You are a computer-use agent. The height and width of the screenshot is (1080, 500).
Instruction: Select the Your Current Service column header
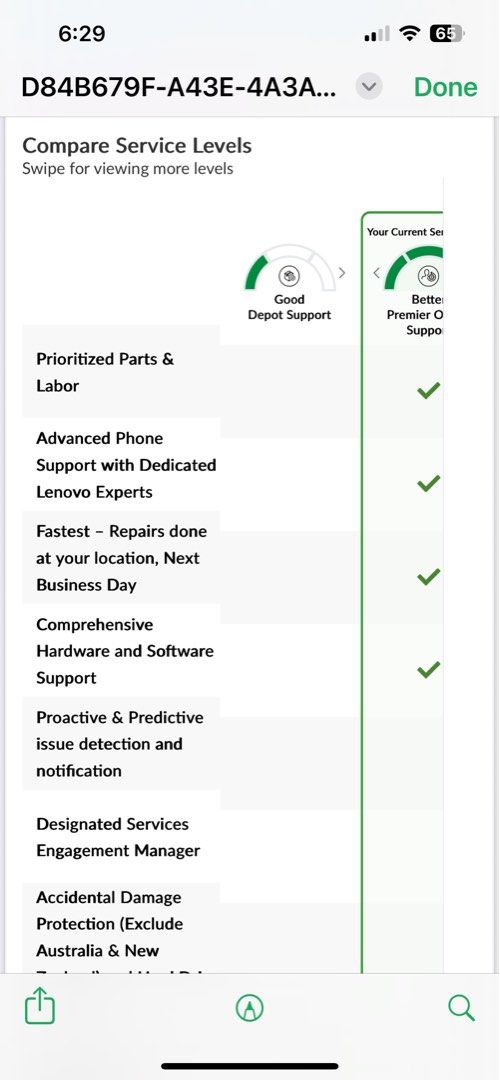[405, 232]
